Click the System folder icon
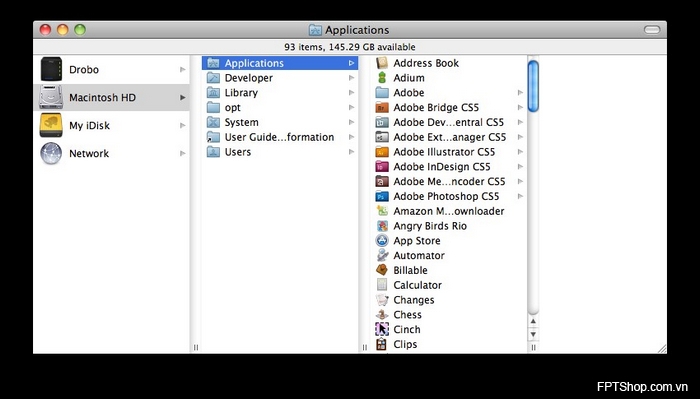 [x=213, y=122]
